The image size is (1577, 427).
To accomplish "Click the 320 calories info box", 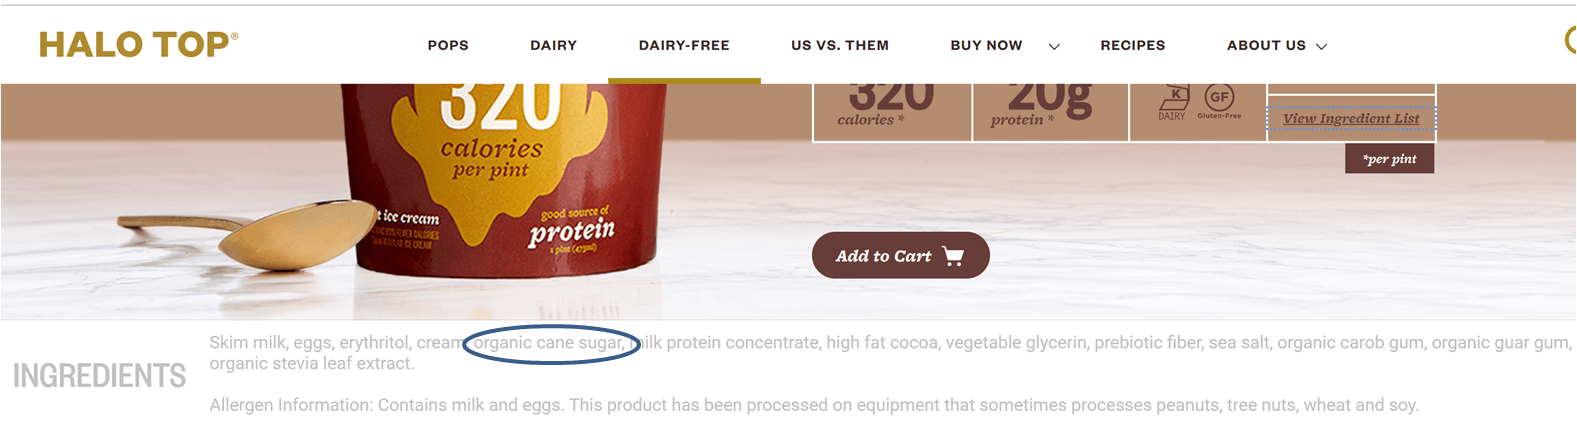I will click(x=892, y=111).
